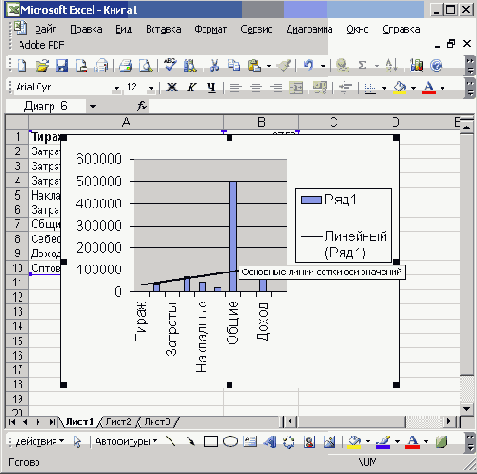Switch to sheet tab Лист3
This screenshot has height=474, width=477.
(157, 422)
